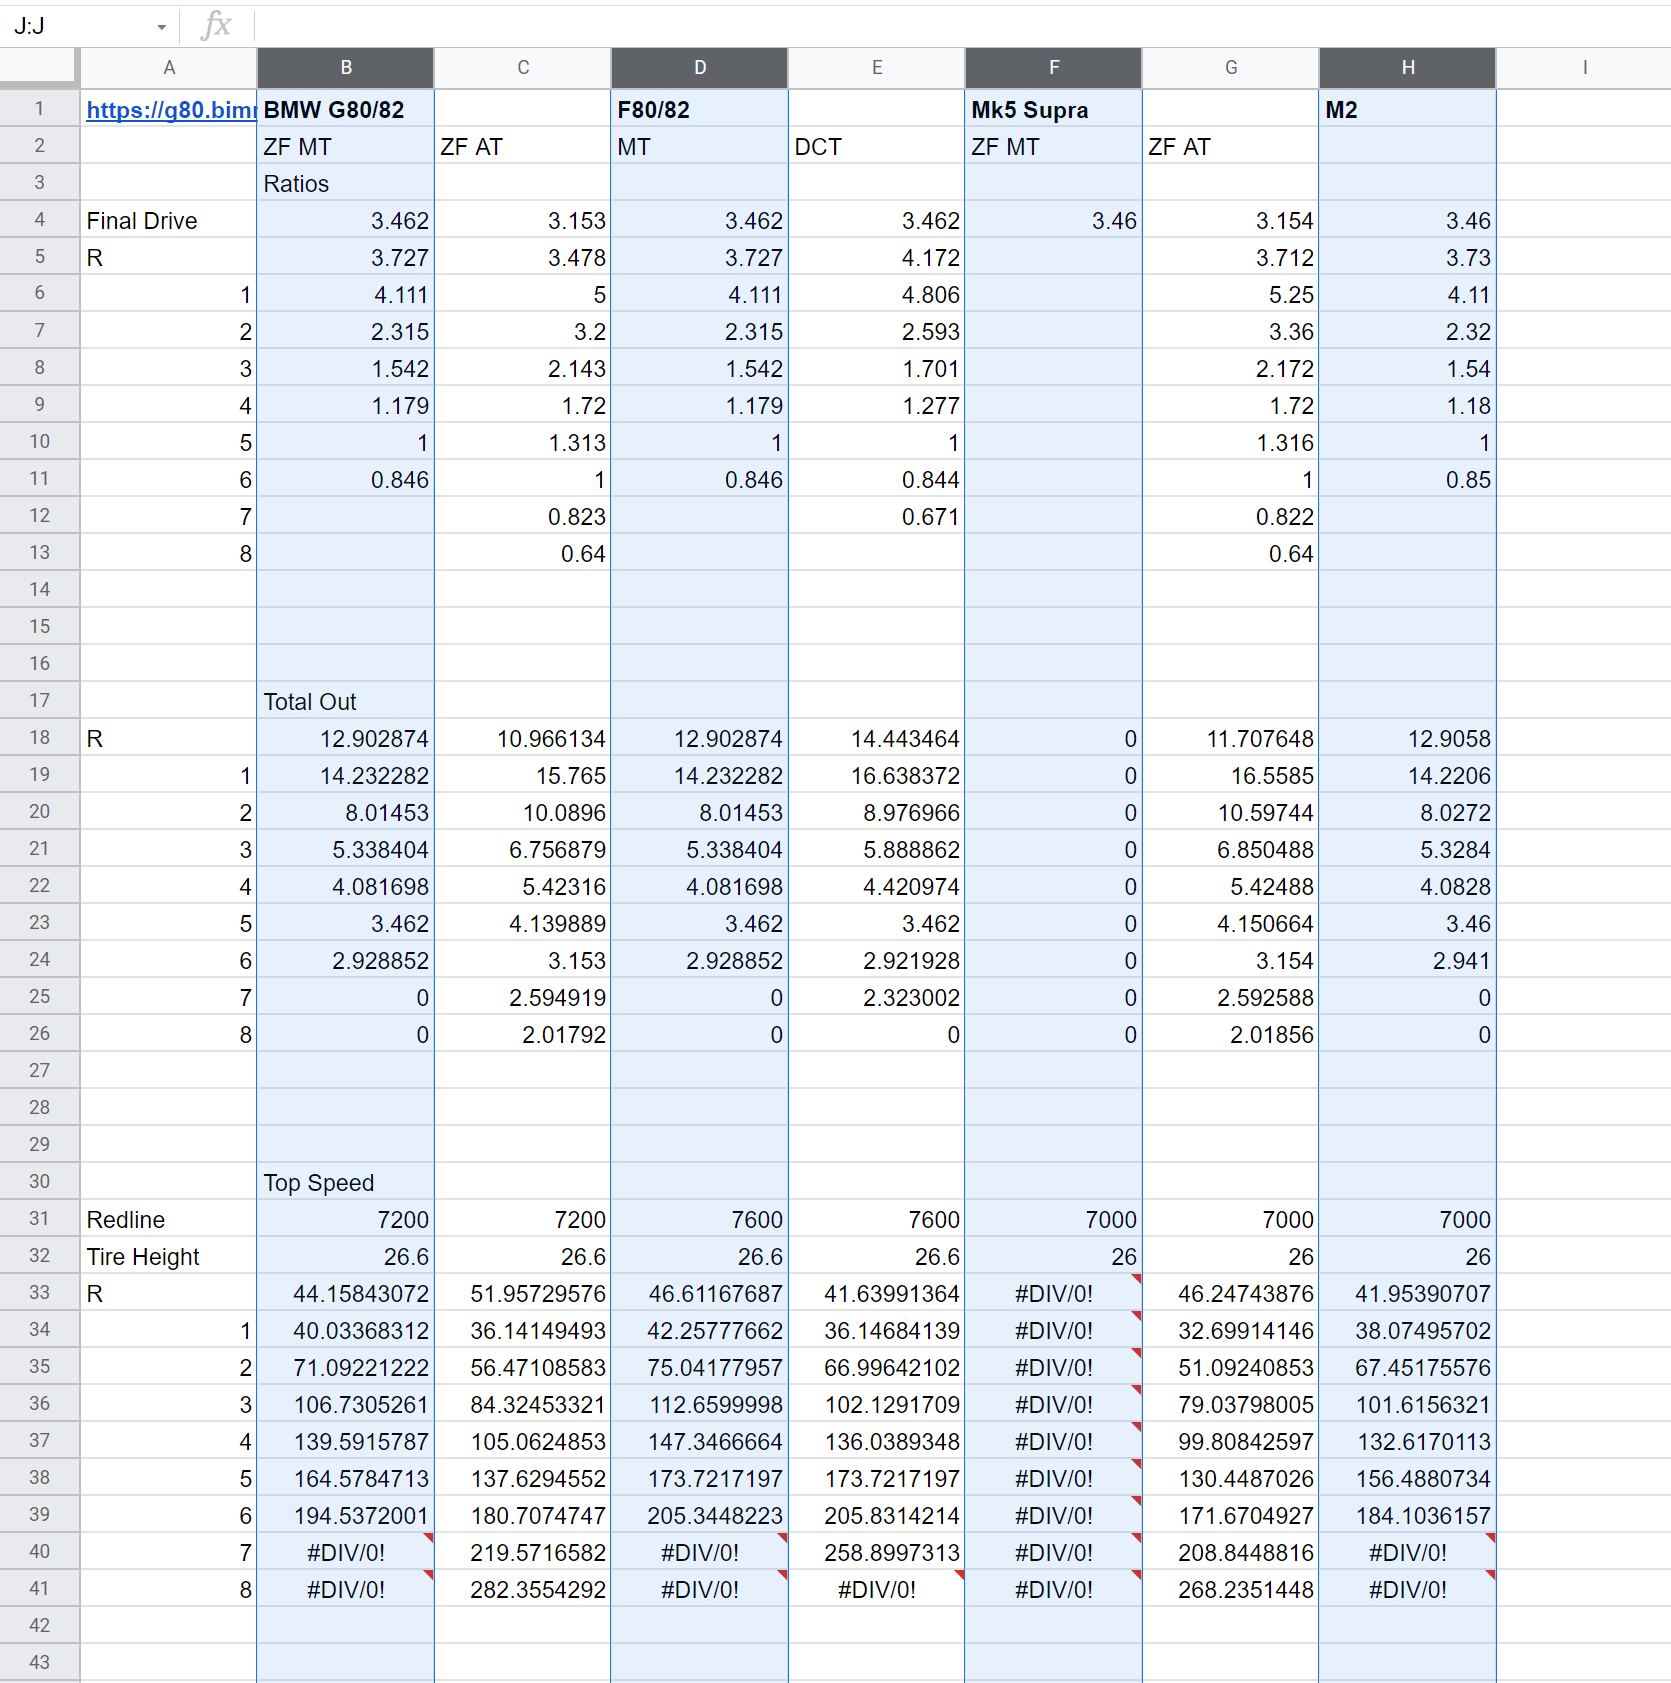Select cell with value 44.15843072

click(x=346, y=1293)
